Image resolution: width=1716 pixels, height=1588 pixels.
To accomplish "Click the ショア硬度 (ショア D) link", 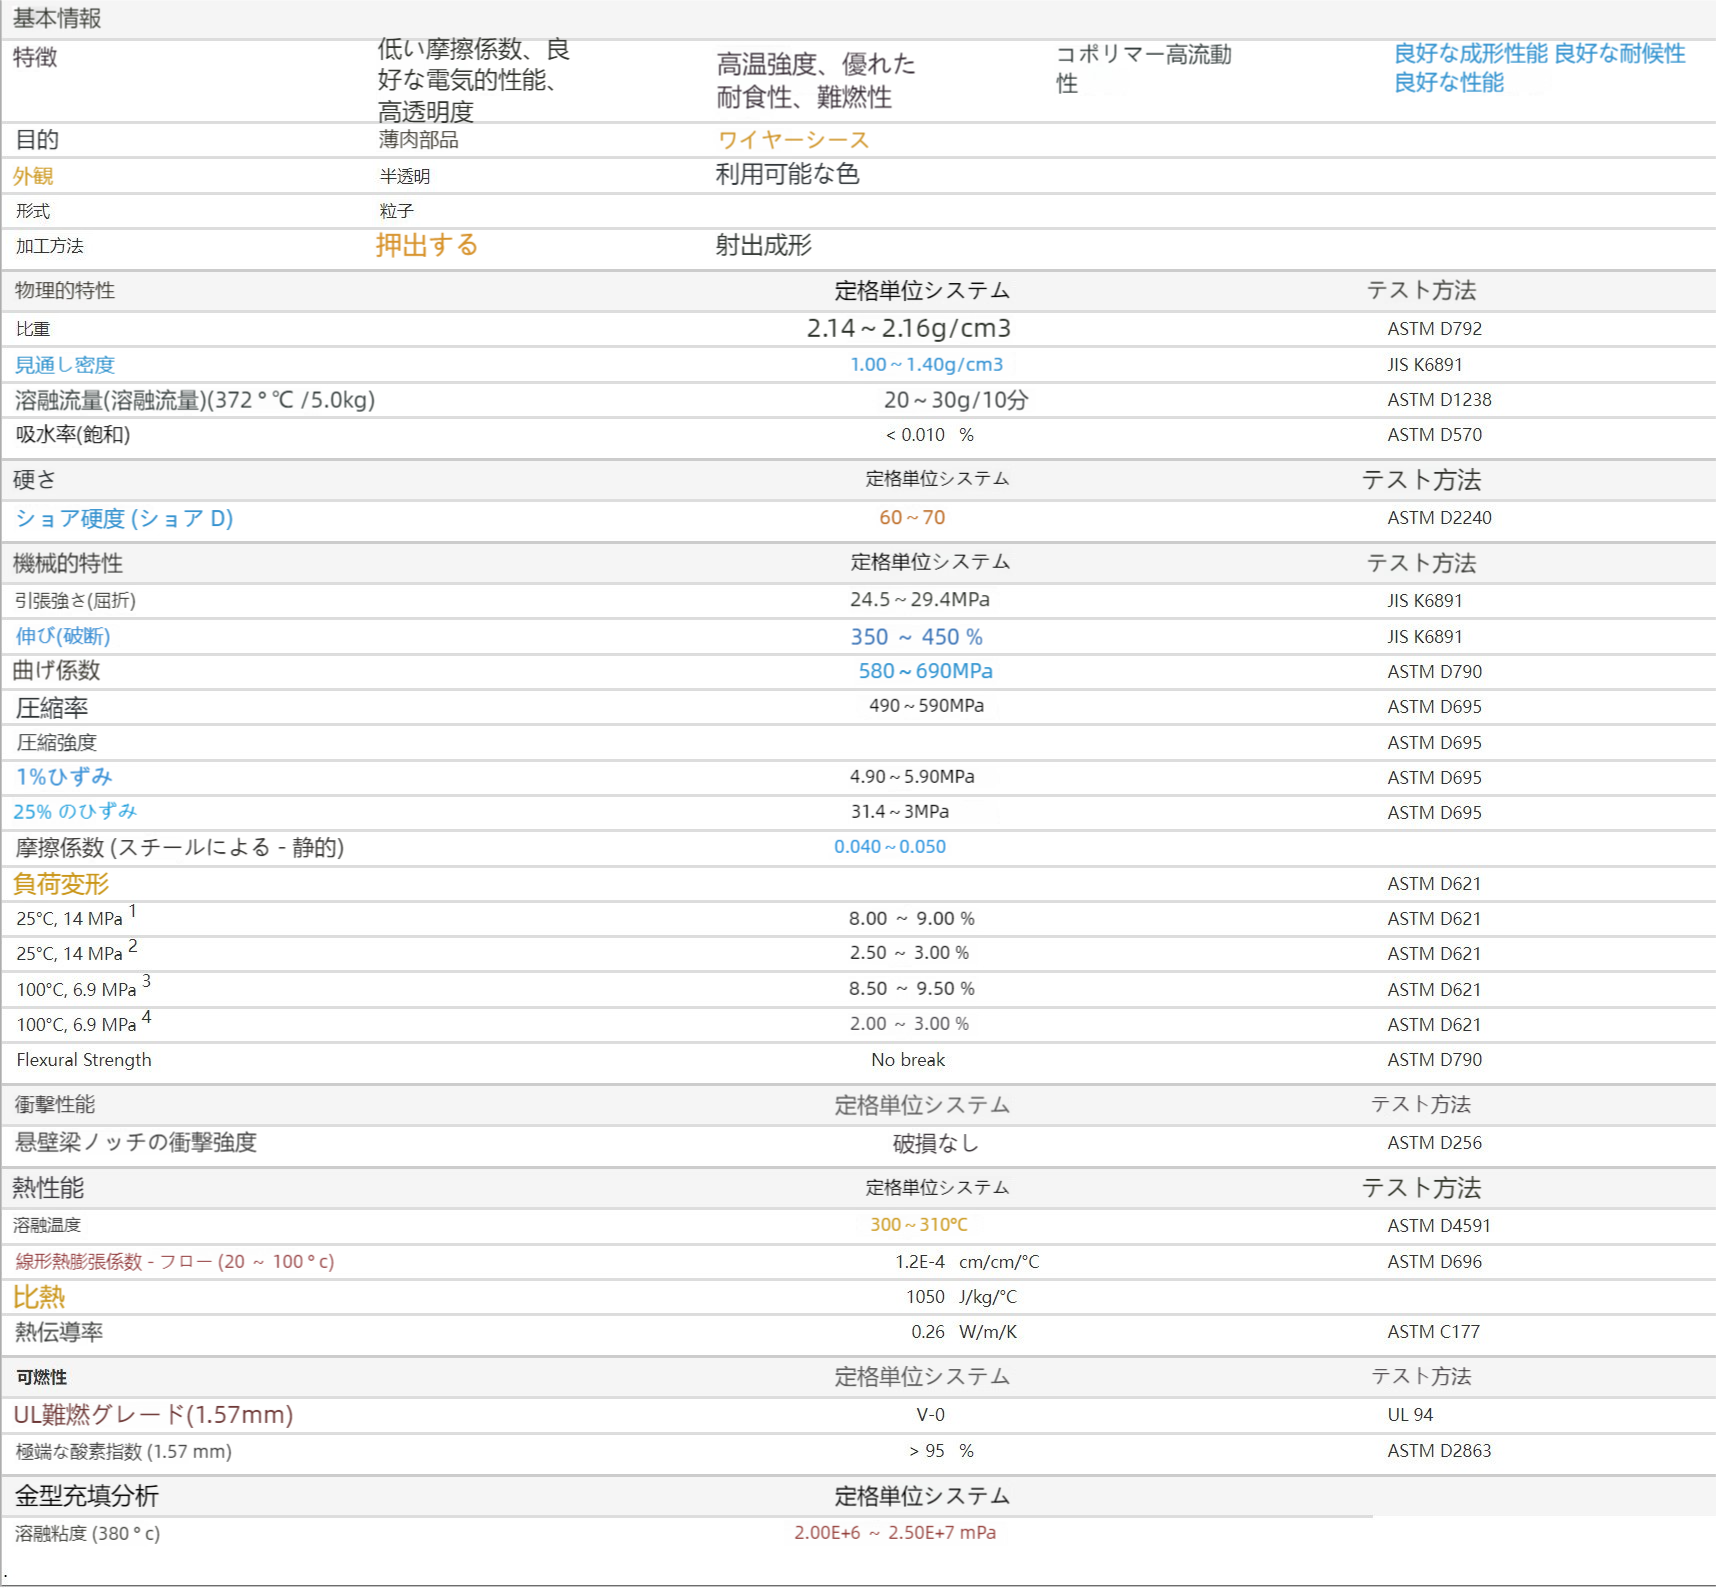I will coord(124,519).
